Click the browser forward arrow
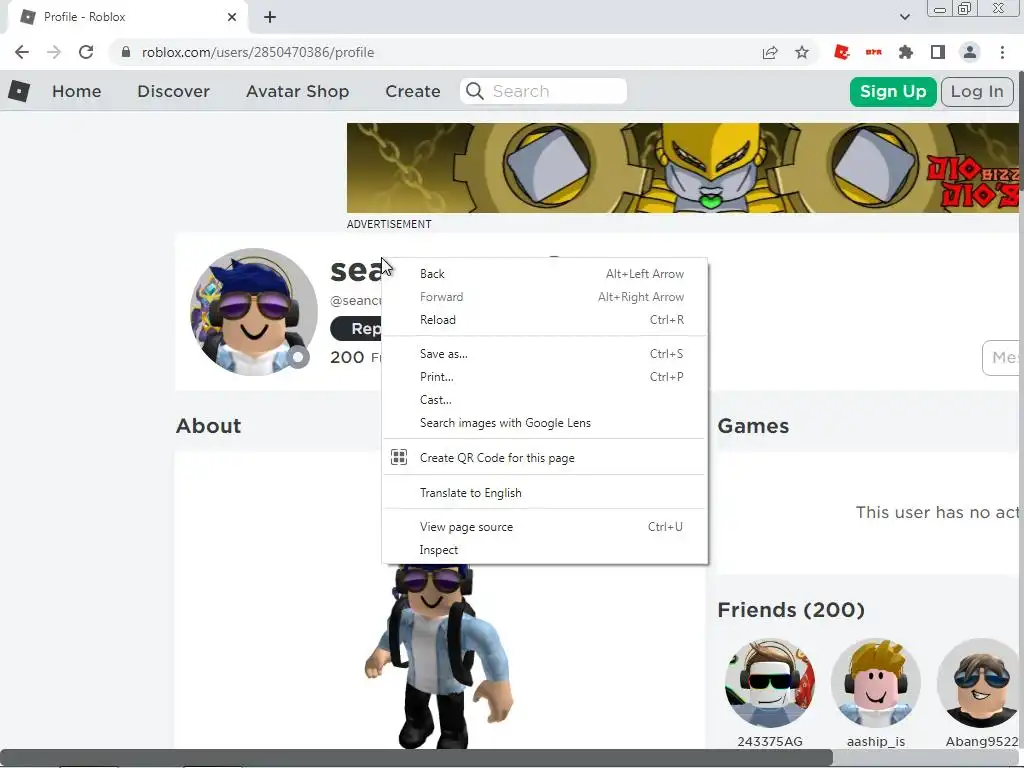The width and height of the screenshot is (1024, 768). [54, 52]
